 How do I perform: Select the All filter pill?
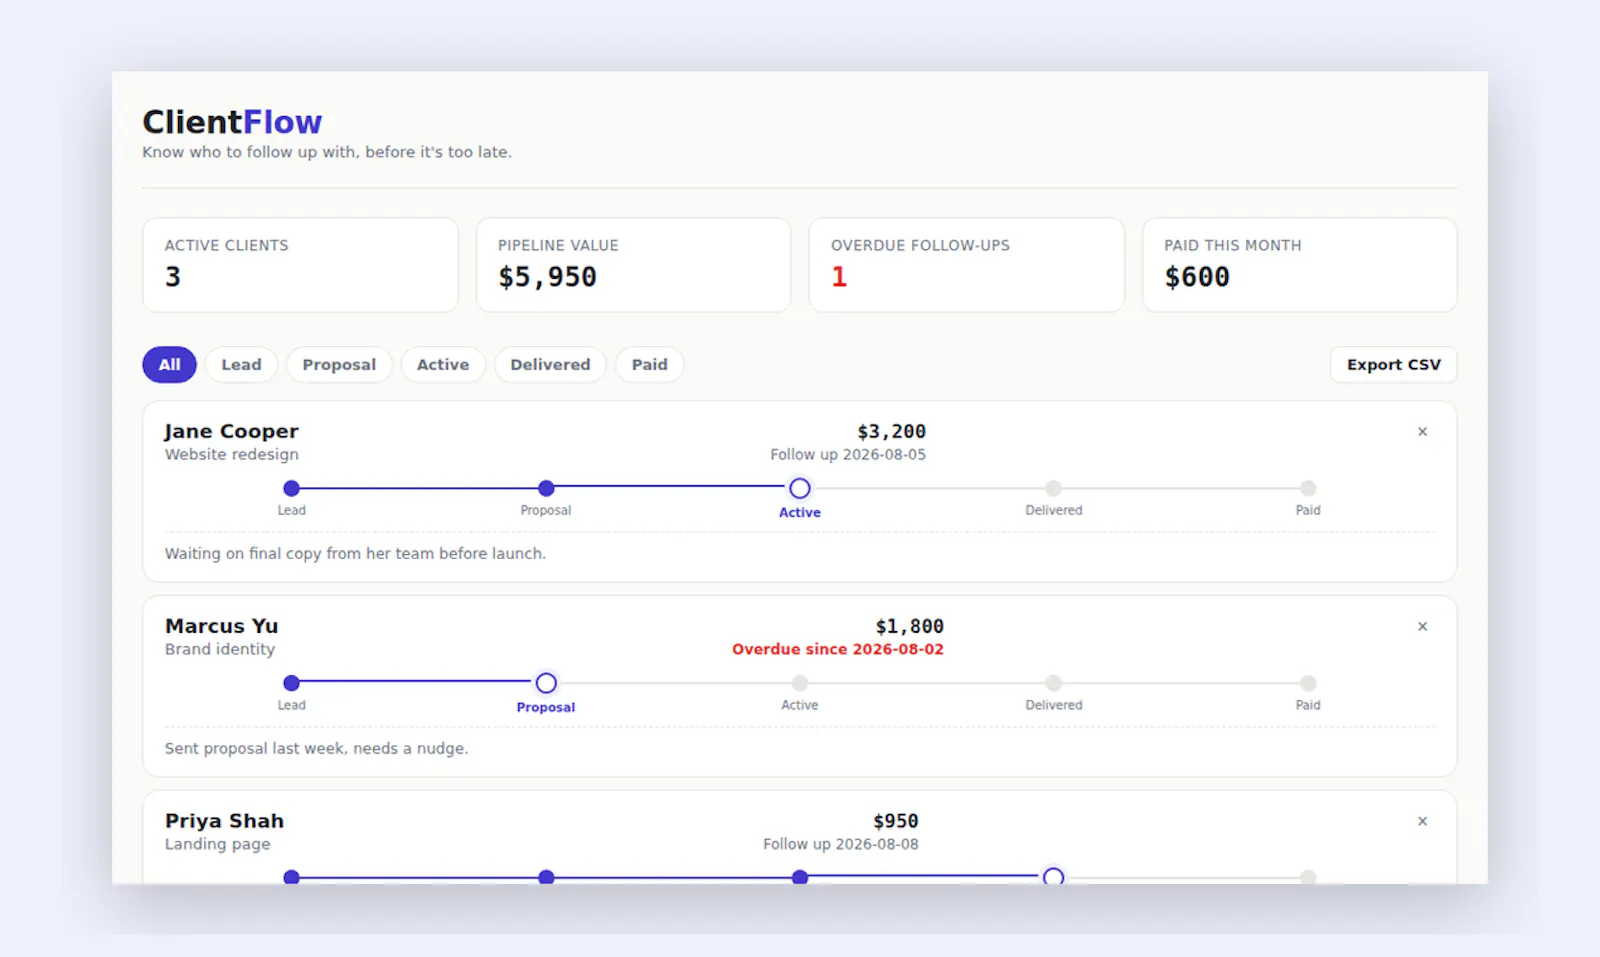(x=169, y=365)
